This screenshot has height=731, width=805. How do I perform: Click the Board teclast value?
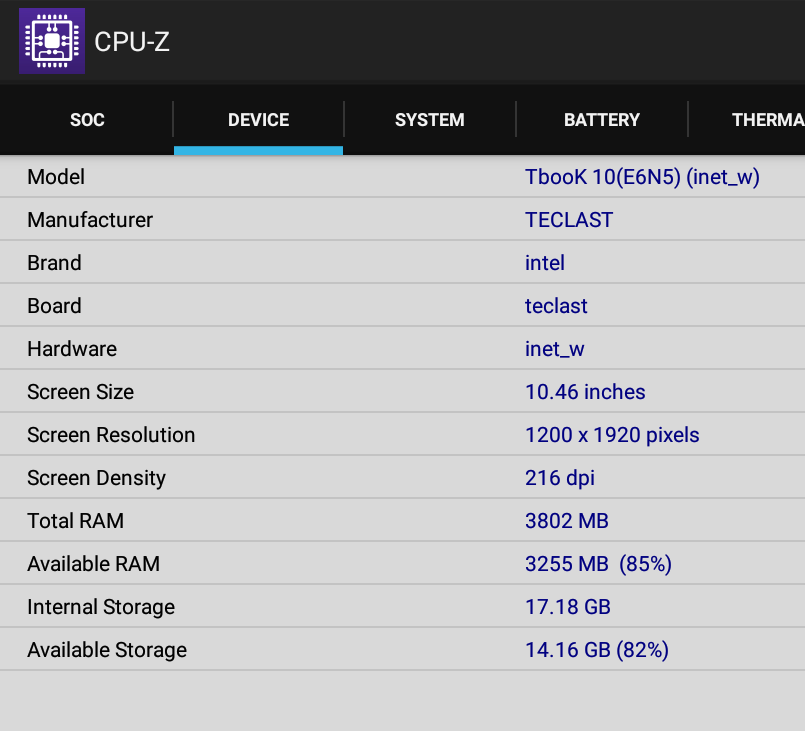[x=556, y=306]
